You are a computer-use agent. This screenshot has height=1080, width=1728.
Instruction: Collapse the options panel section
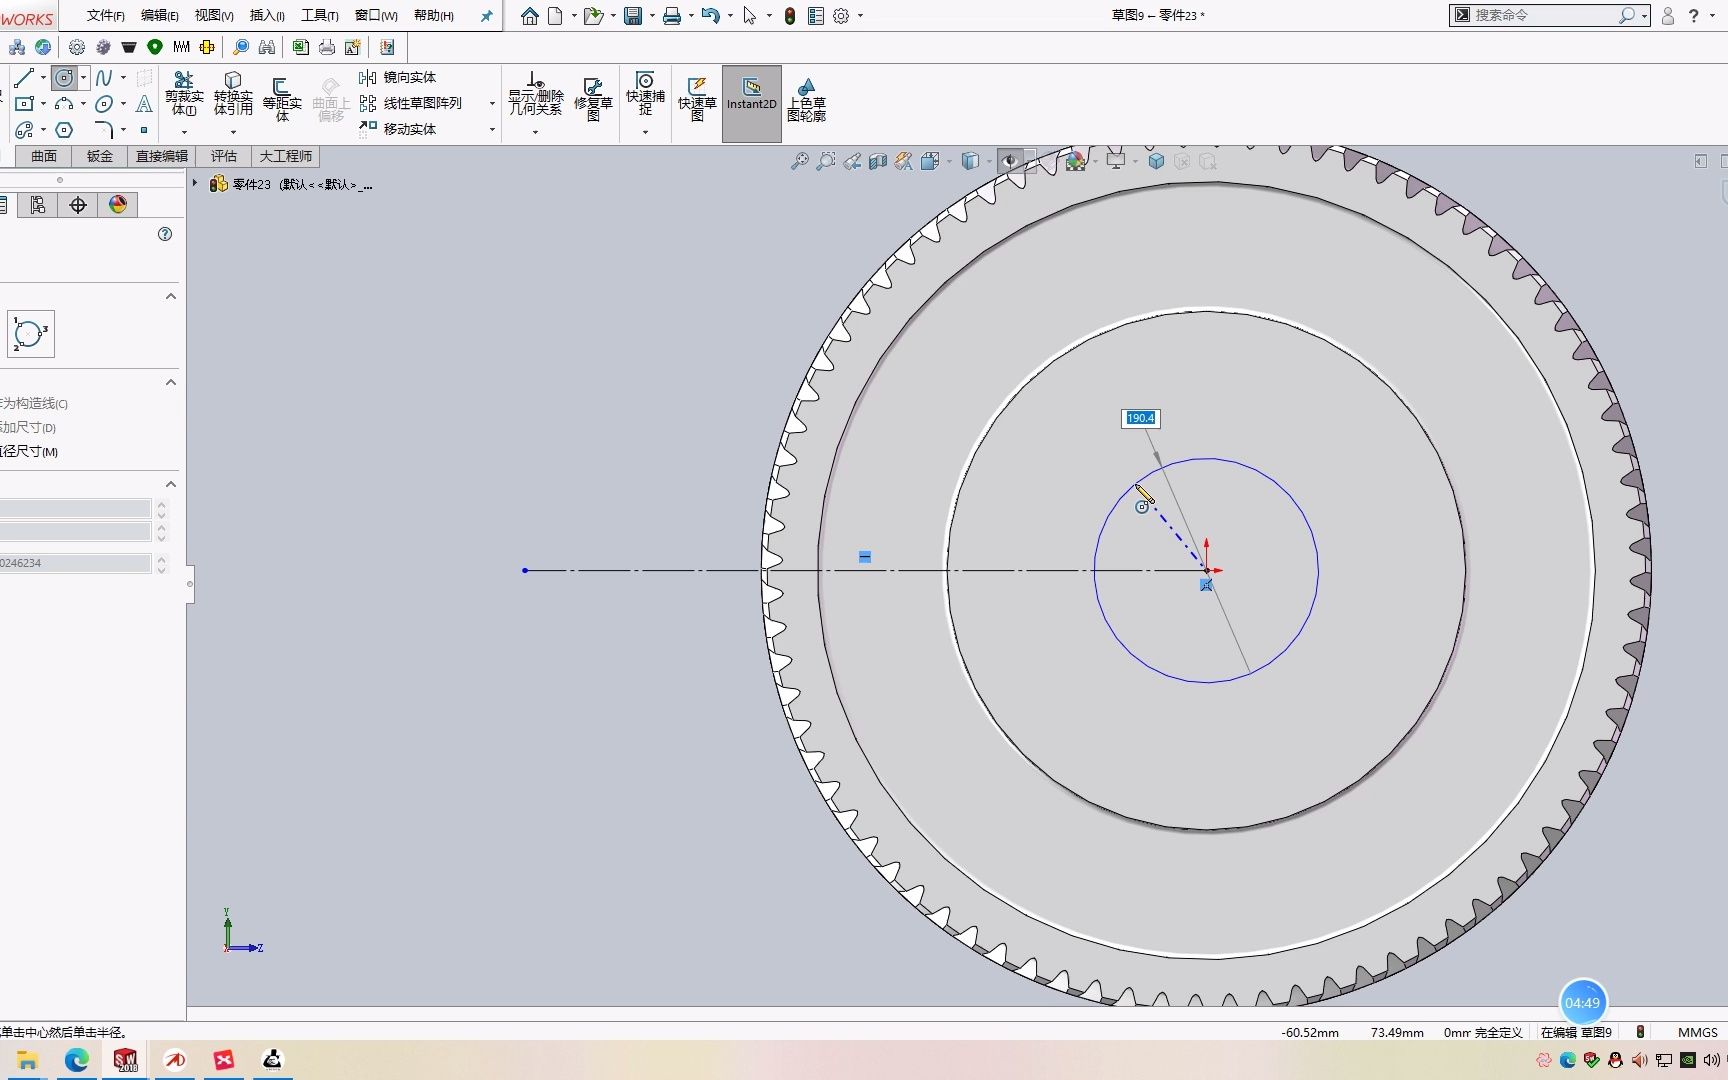click(x=171, y=383)
